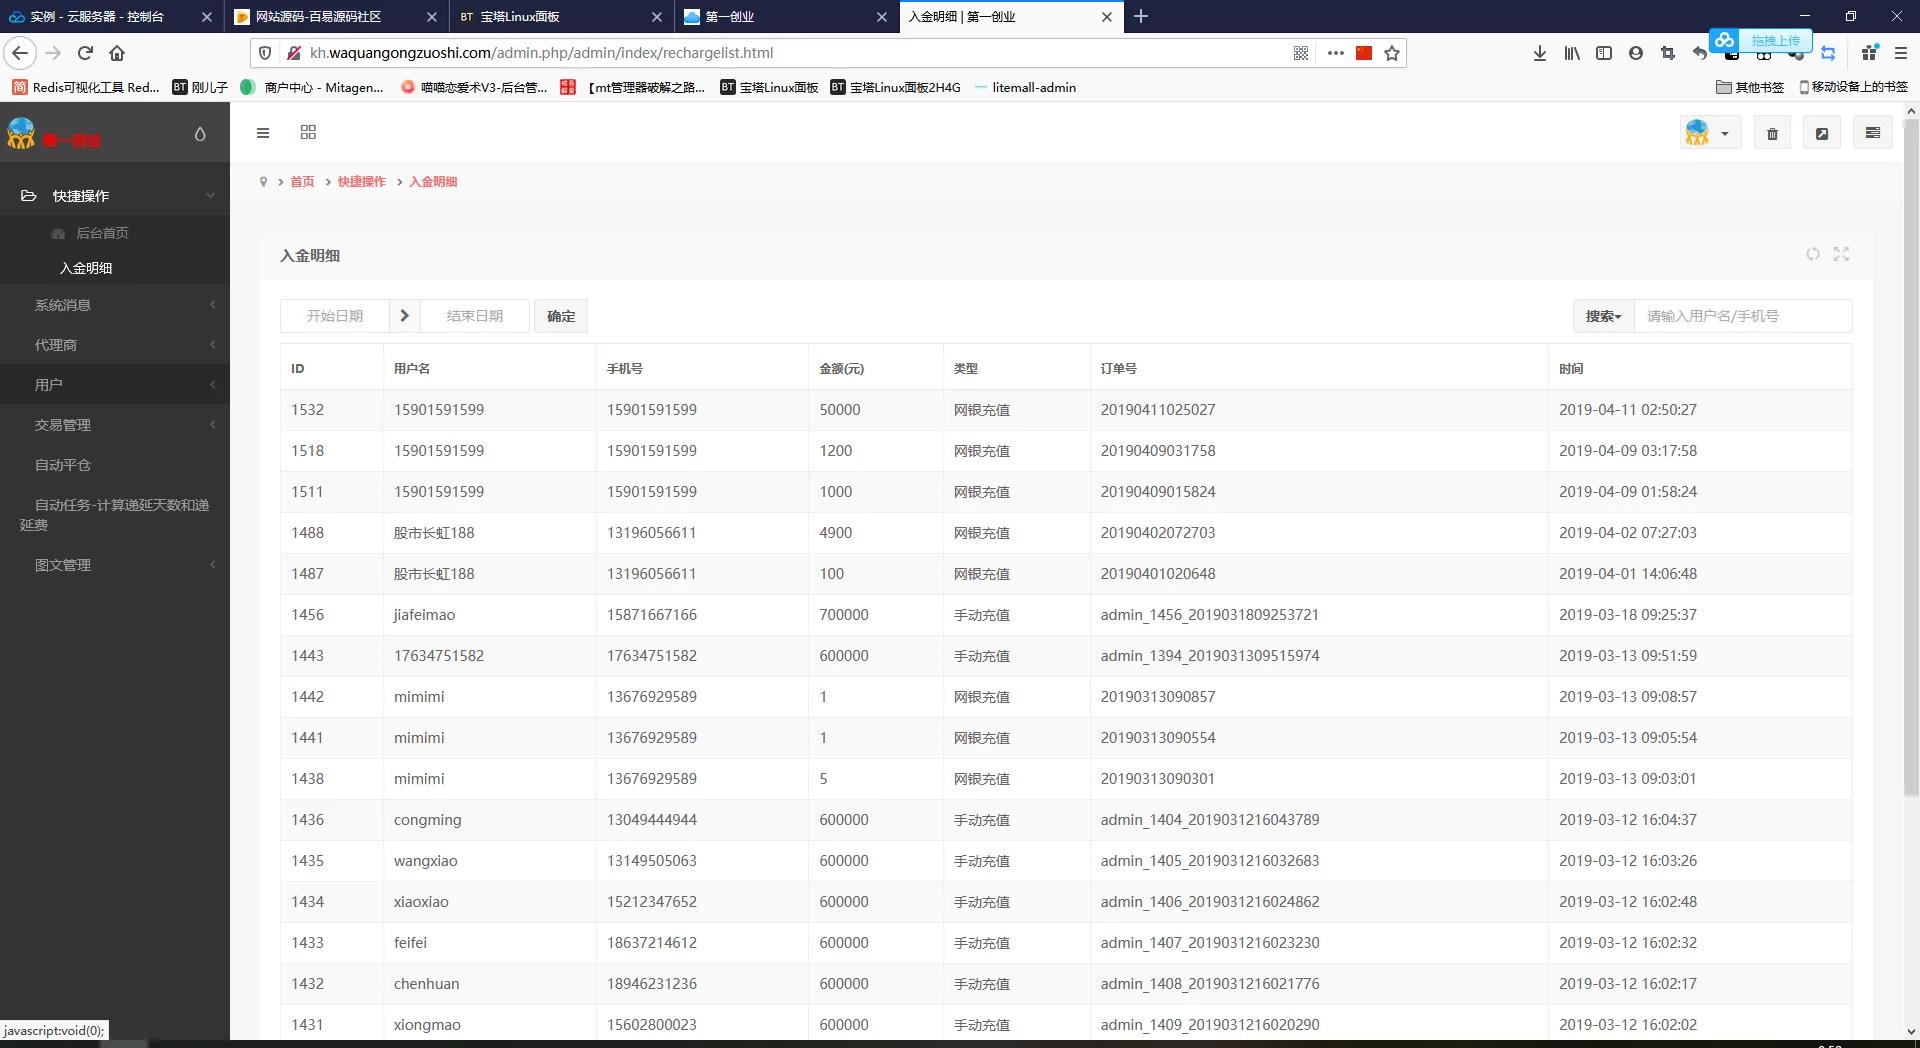The width and height of the screenshot is (1920, 1048).
Task: Open the admin avatar dropdown in the header
Action: click(1709, 132)
